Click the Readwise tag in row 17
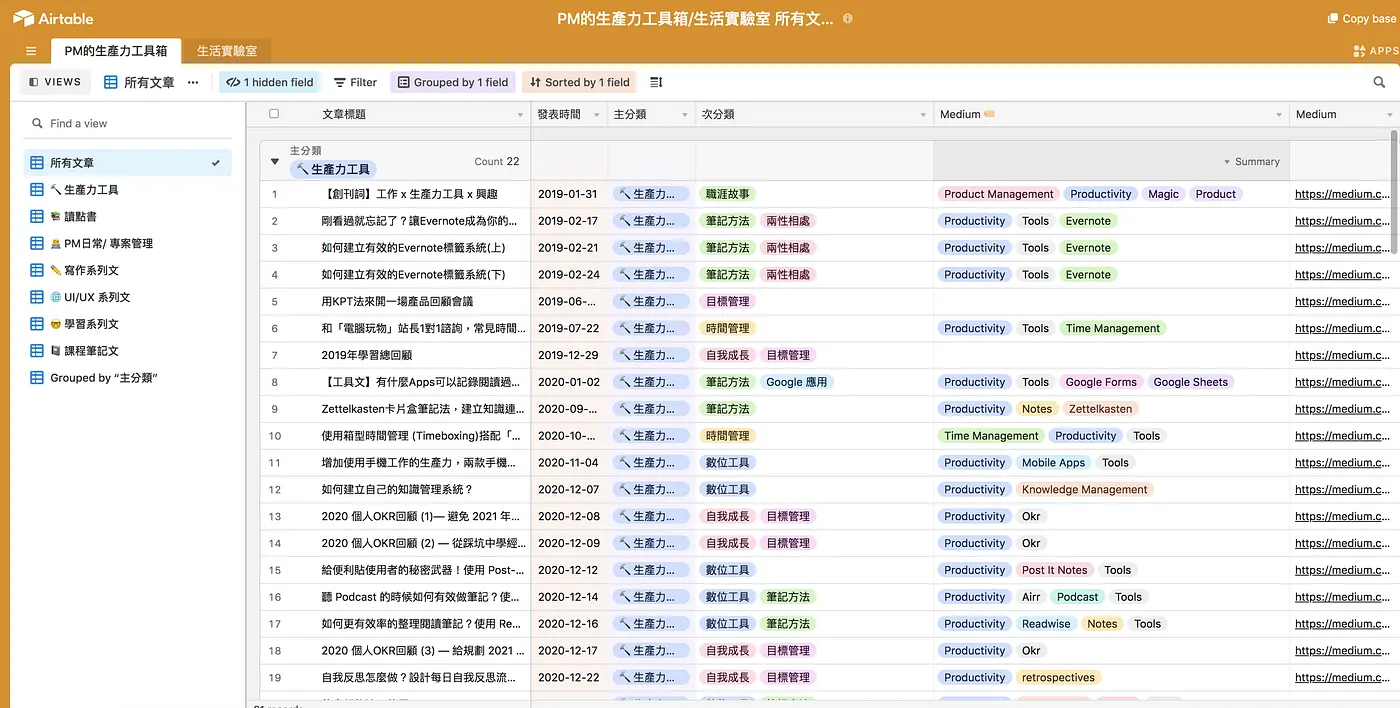The width and height of the screenshot is (1400, 708). [1046, 624]
